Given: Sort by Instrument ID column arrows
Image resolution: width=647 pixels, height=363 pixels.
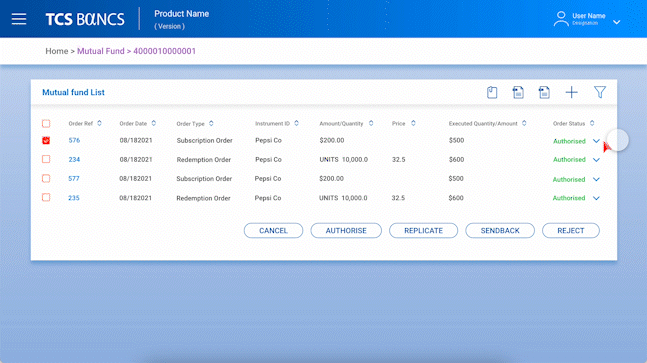Looking at the screenshot, I should tap(296, 123).
